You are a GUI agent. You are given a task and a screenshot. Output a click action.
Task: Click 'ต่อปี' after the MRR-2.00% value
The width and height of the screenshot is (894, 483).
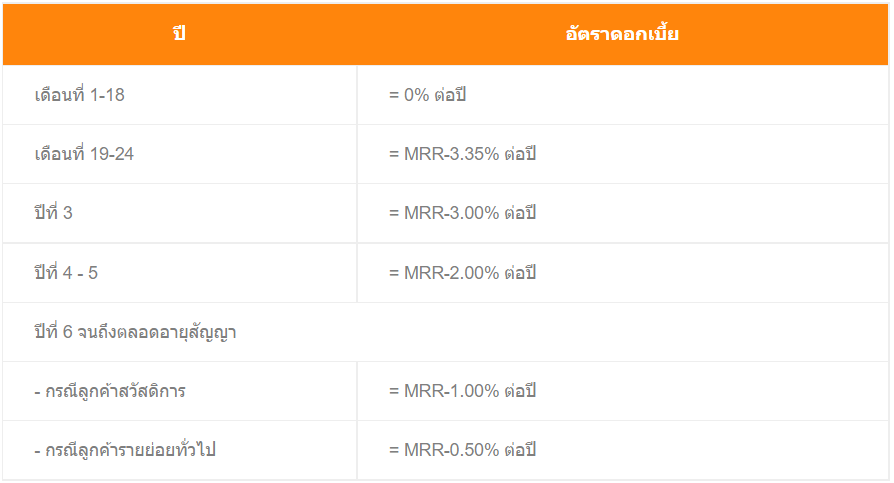click(521, 272)
